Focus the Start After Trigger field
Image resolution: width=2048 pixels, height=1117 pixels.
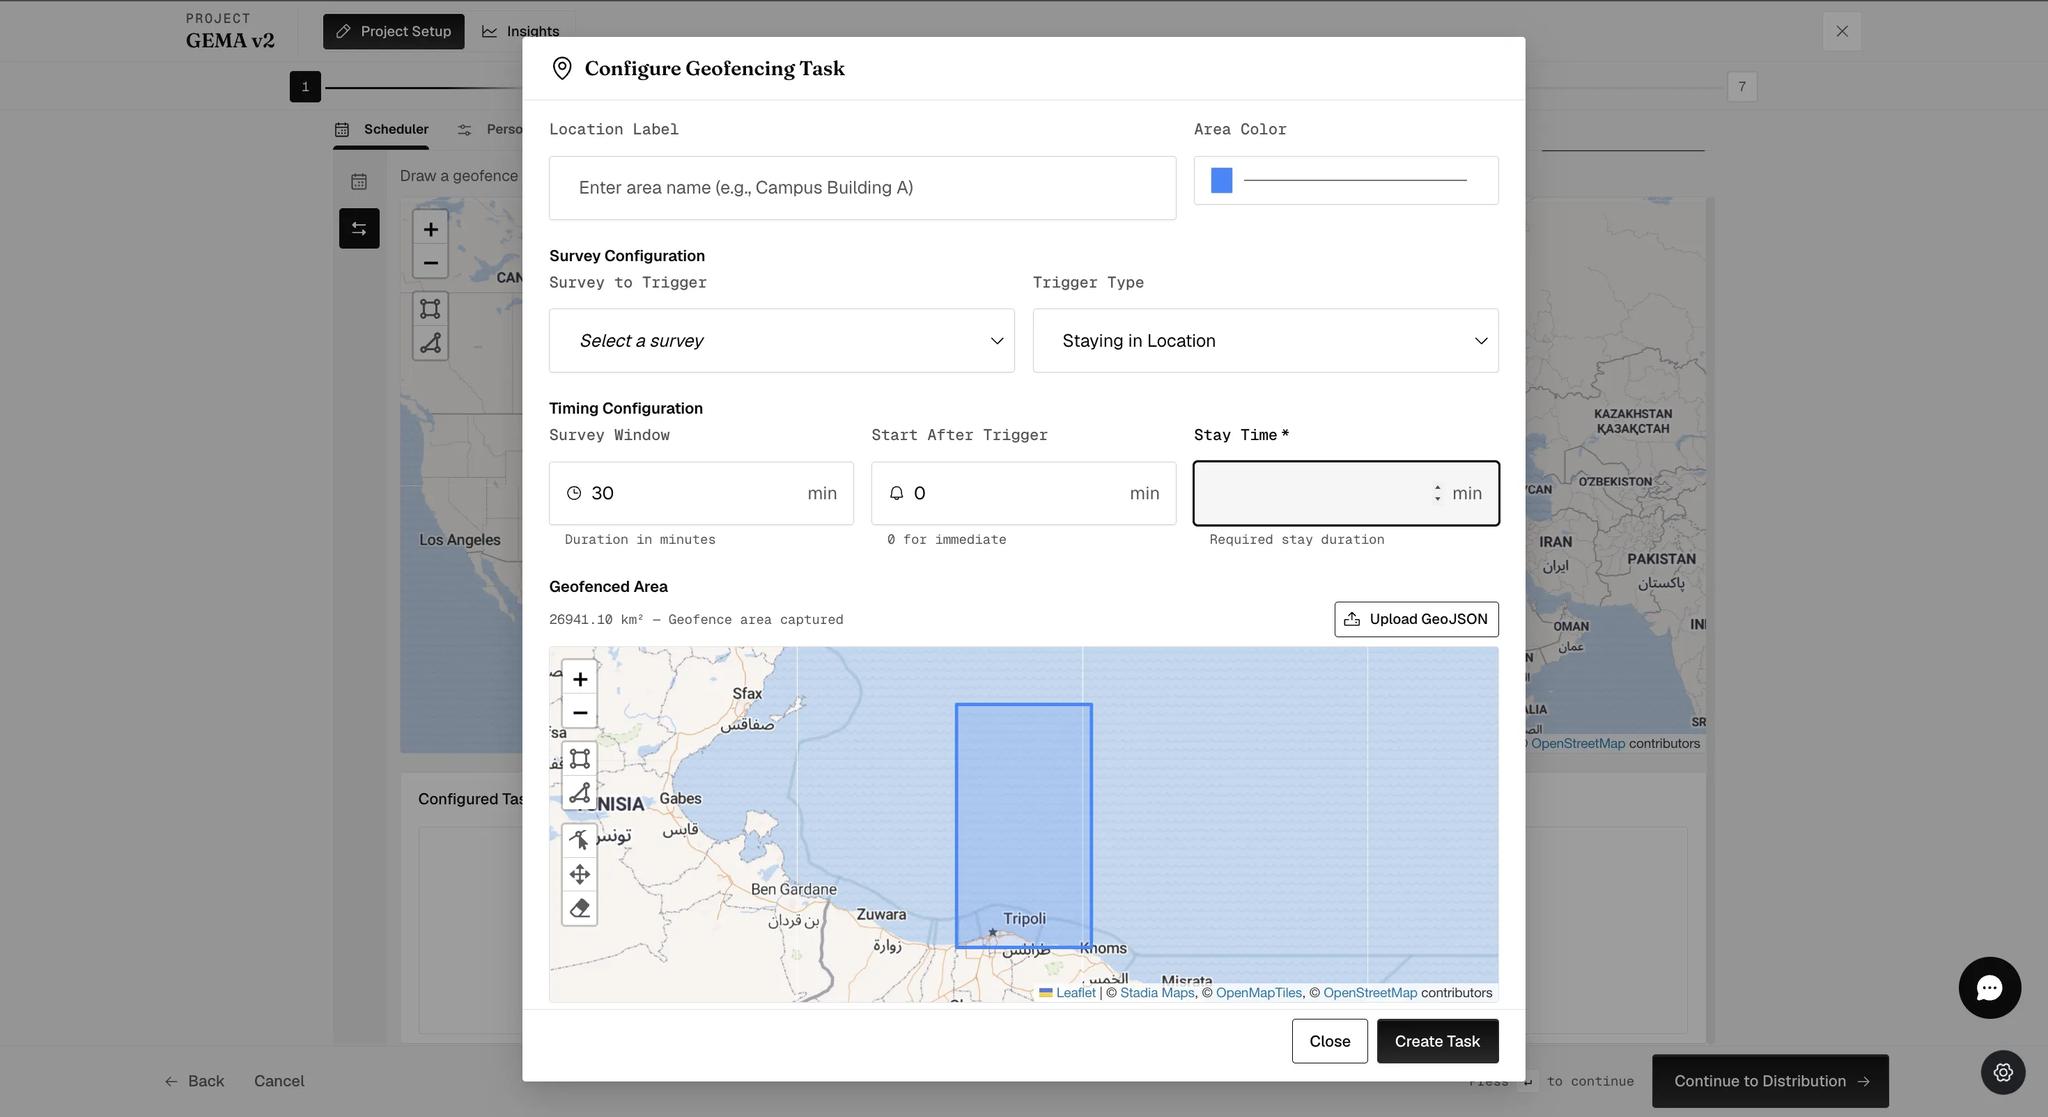click(x=1024, y=493)
